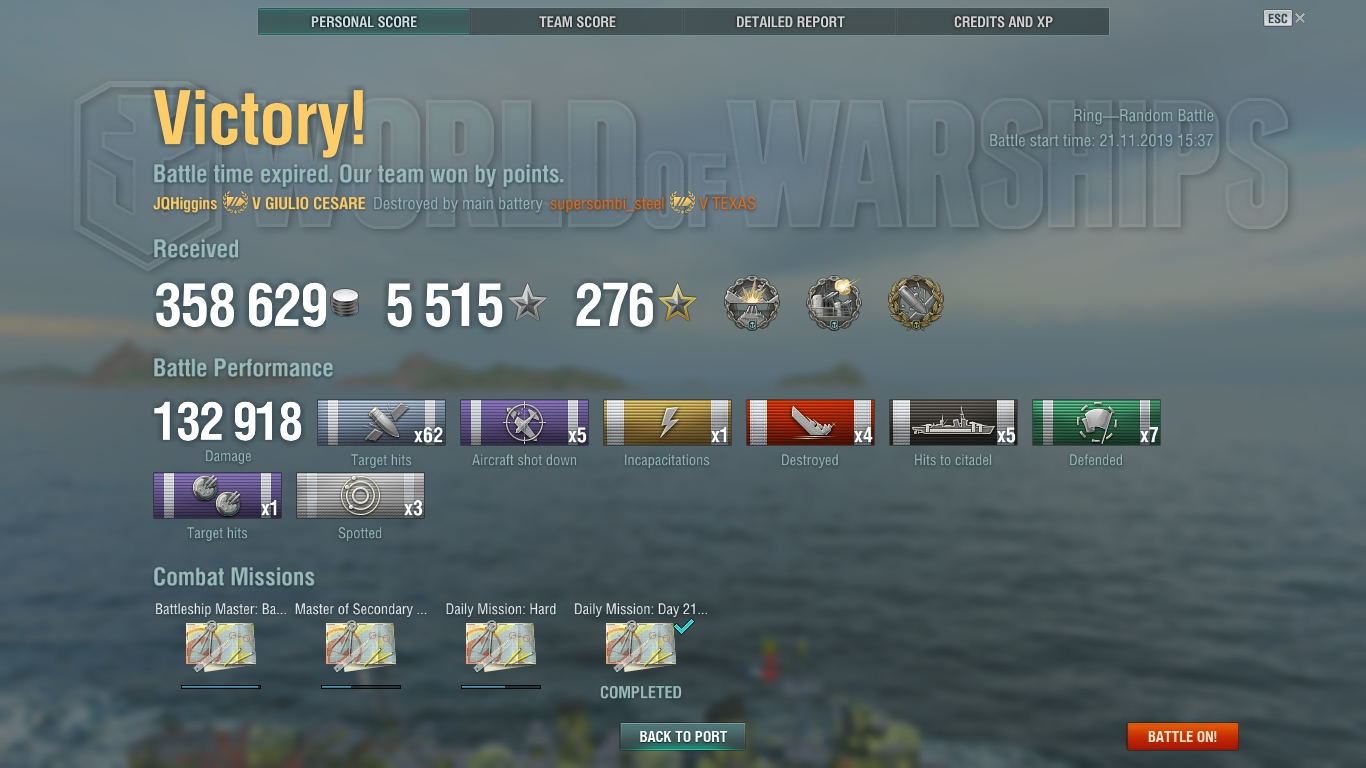Open the Battleship Master combat mission
This screenshot has height=768, width=1366.
pyautogui.click(x=221, y=646)
